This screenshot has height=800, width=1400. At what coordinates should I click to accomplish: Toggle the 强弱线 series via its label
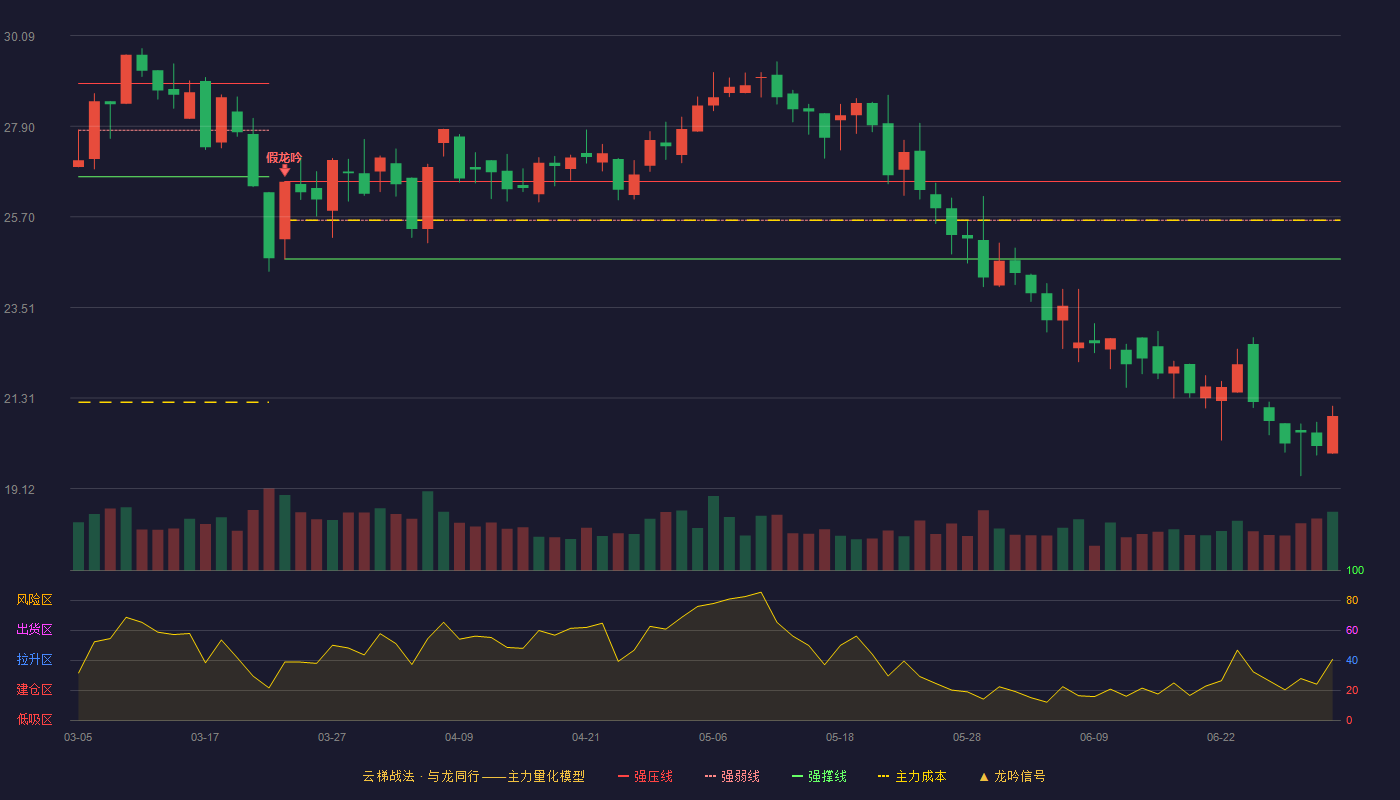pos(740,776)
